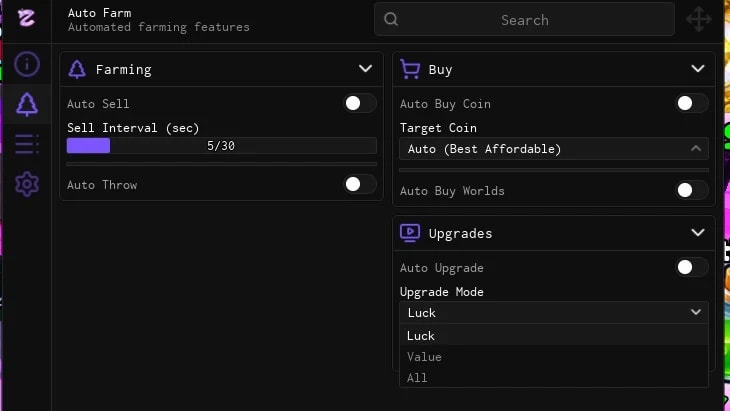
Task: Open settings gear in sidebar
Action: coord(27,184)
